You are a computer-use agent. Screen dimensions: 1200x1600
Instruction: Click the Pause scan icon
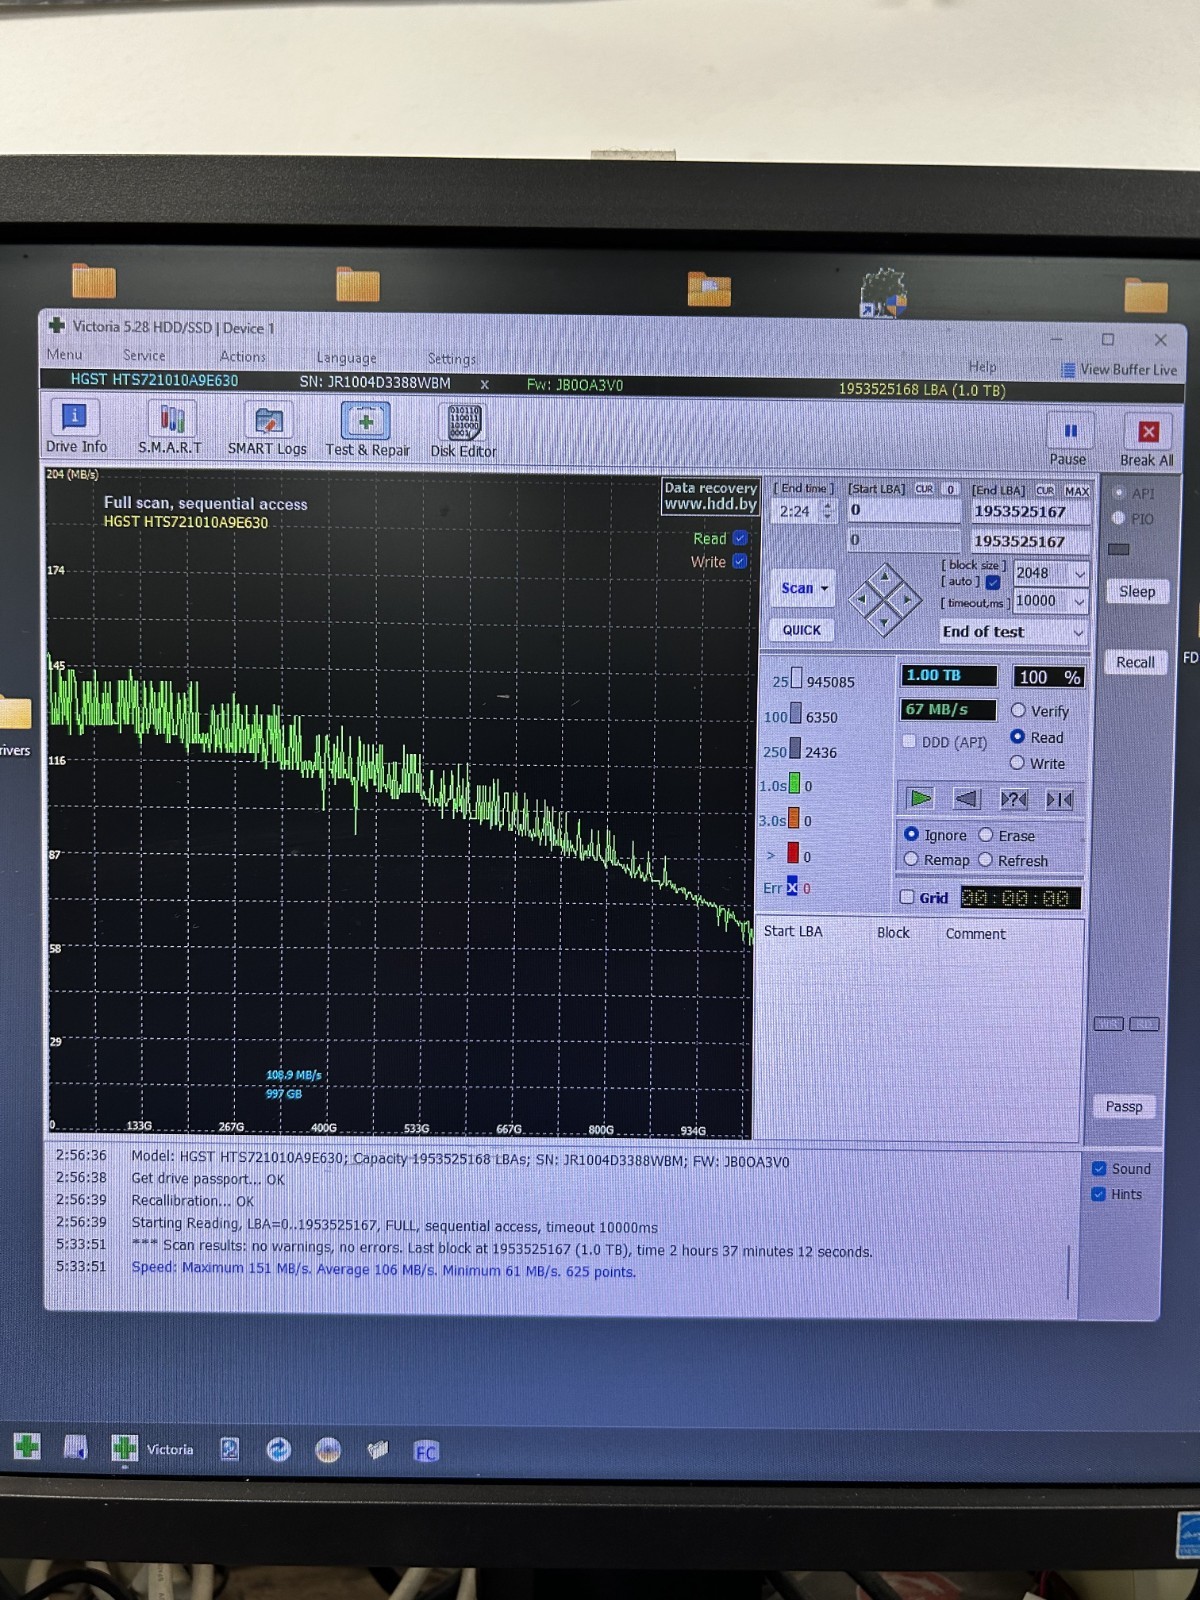tap(1068, 439)
